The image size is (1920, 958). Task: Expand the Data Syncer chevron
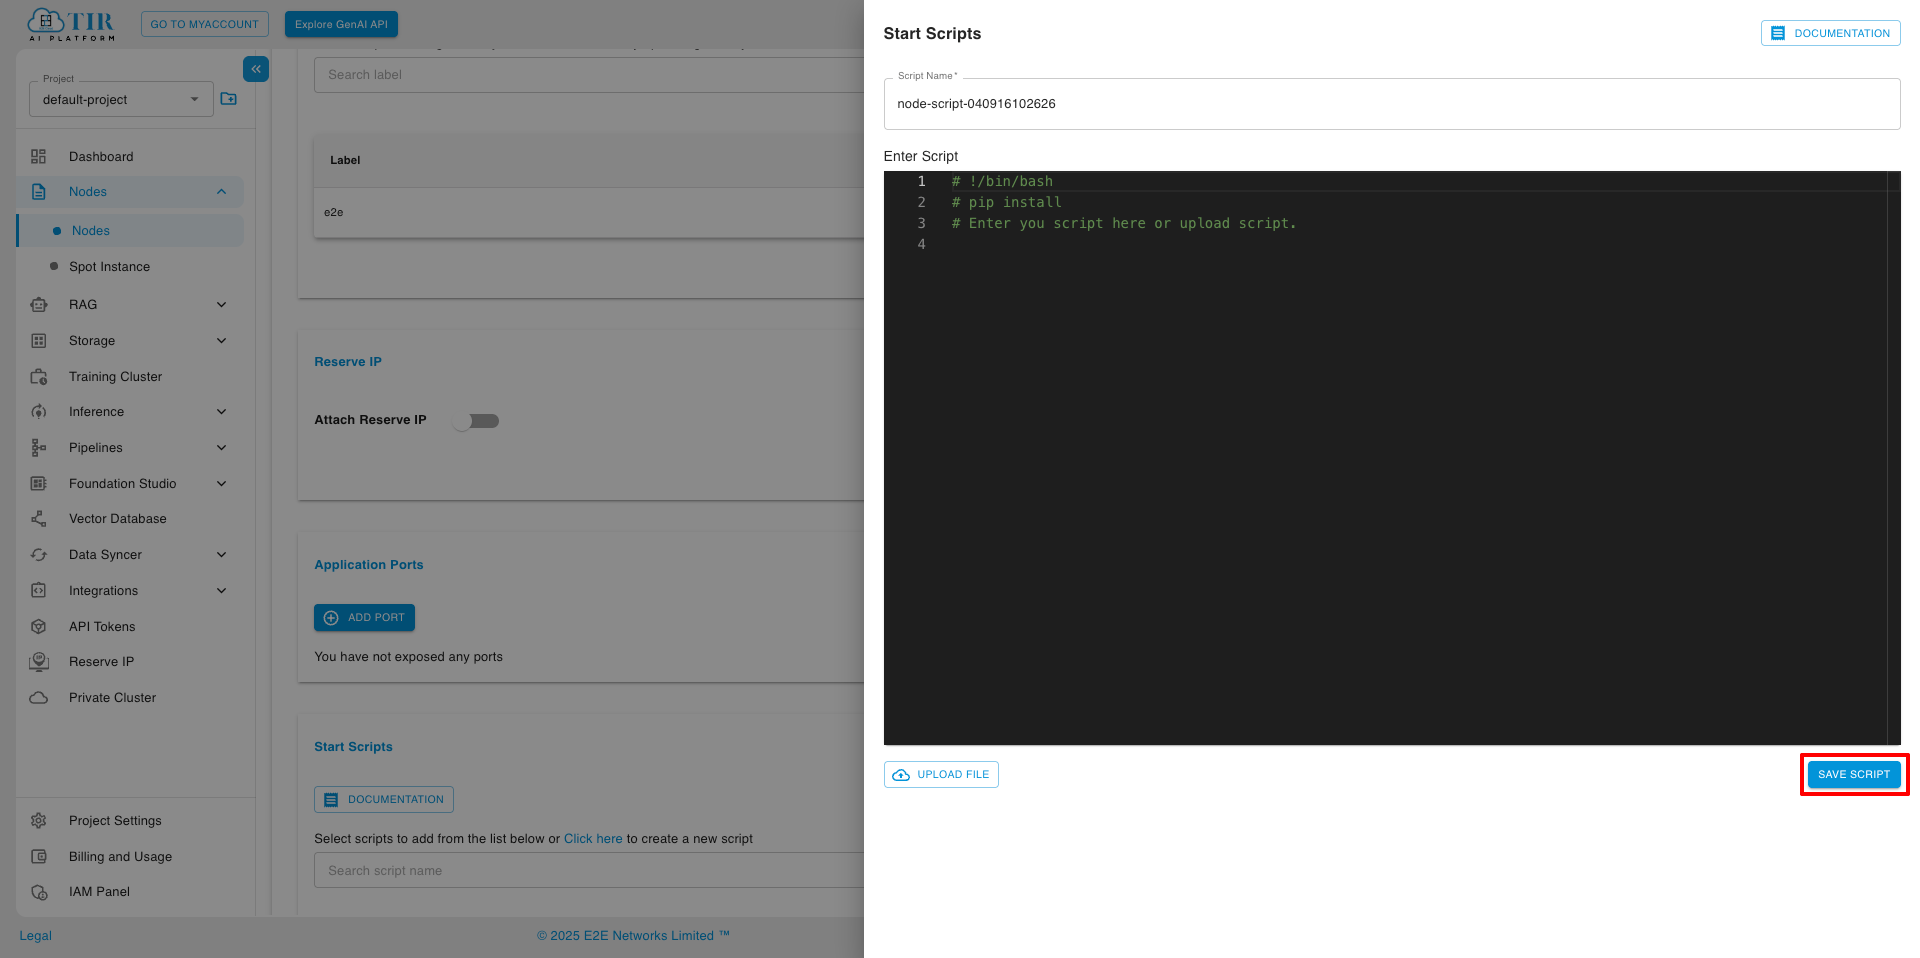(x=221, y=555)
